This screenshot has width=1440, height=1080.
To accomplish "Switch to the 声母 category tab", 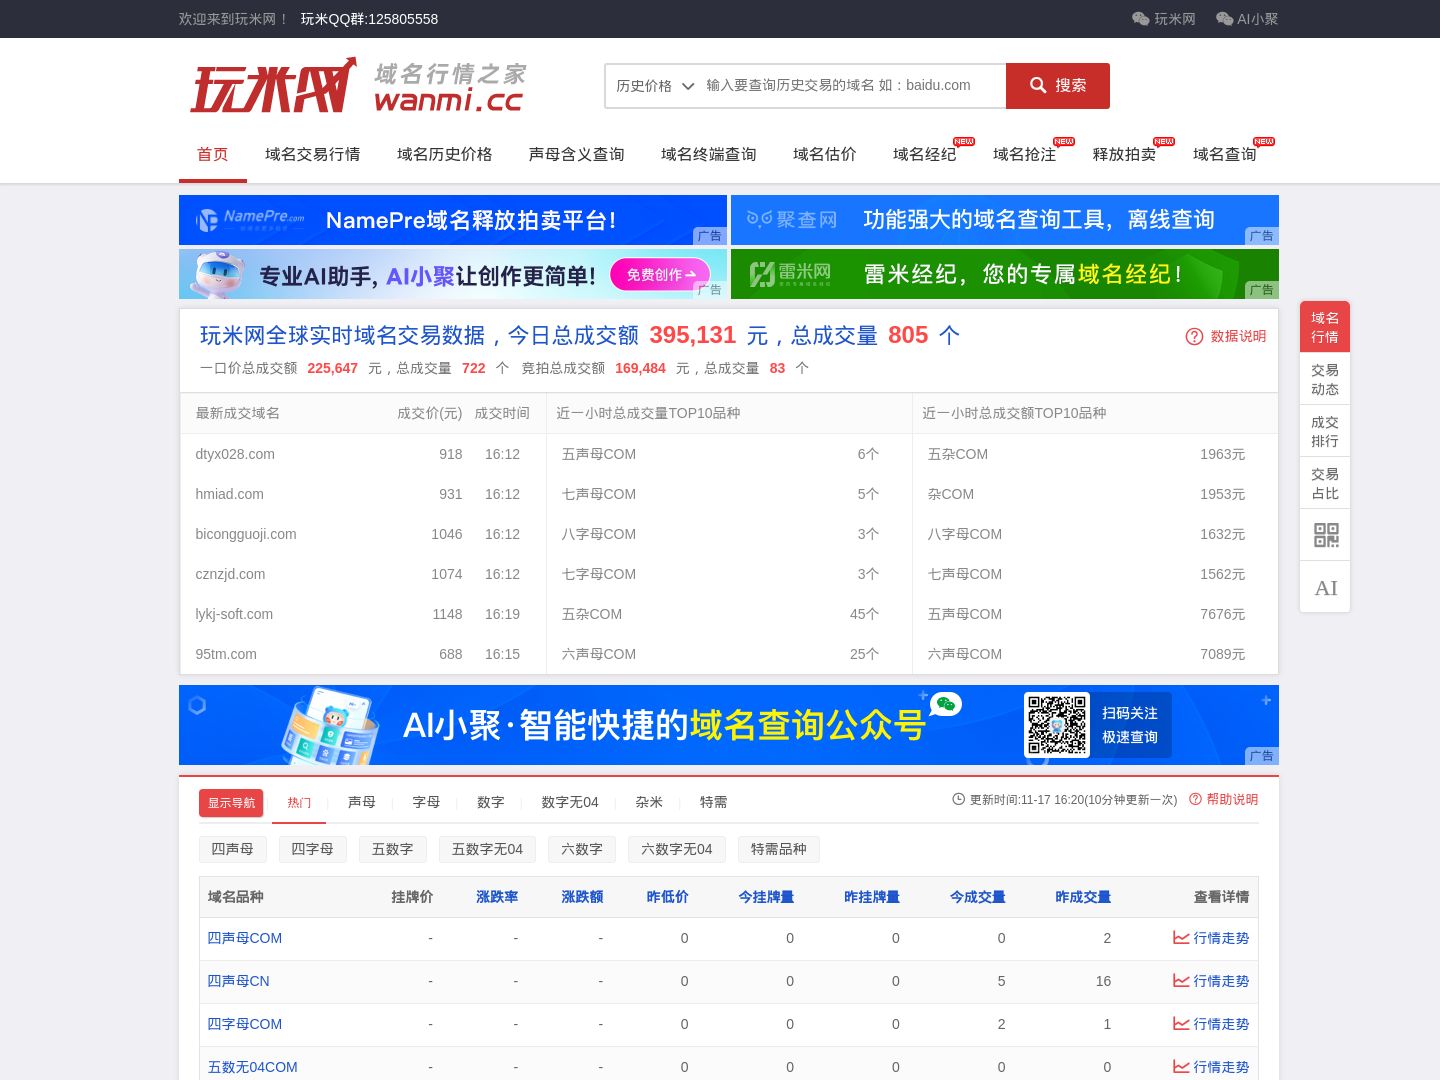I will point(362,802).
